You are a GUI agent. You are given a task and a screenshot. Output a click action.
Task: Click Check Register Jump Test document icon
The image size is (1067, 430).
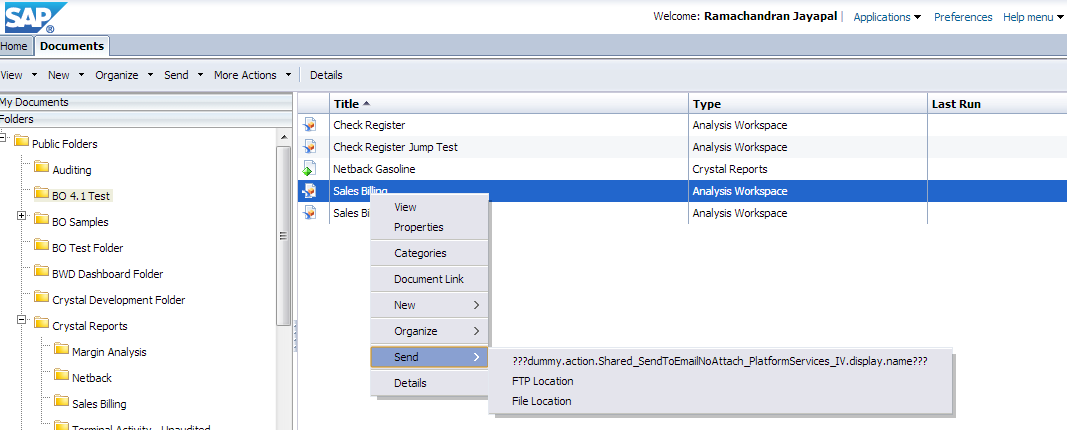point(310,147)
